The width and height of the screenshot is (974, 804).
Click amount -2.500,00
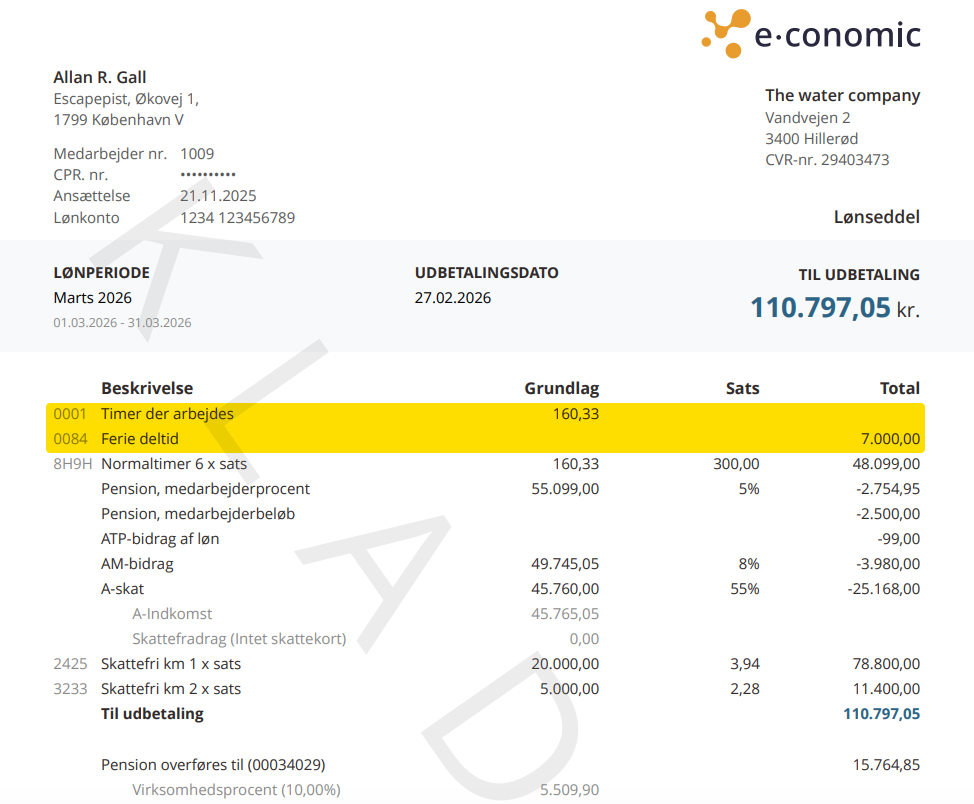point(888,514)
